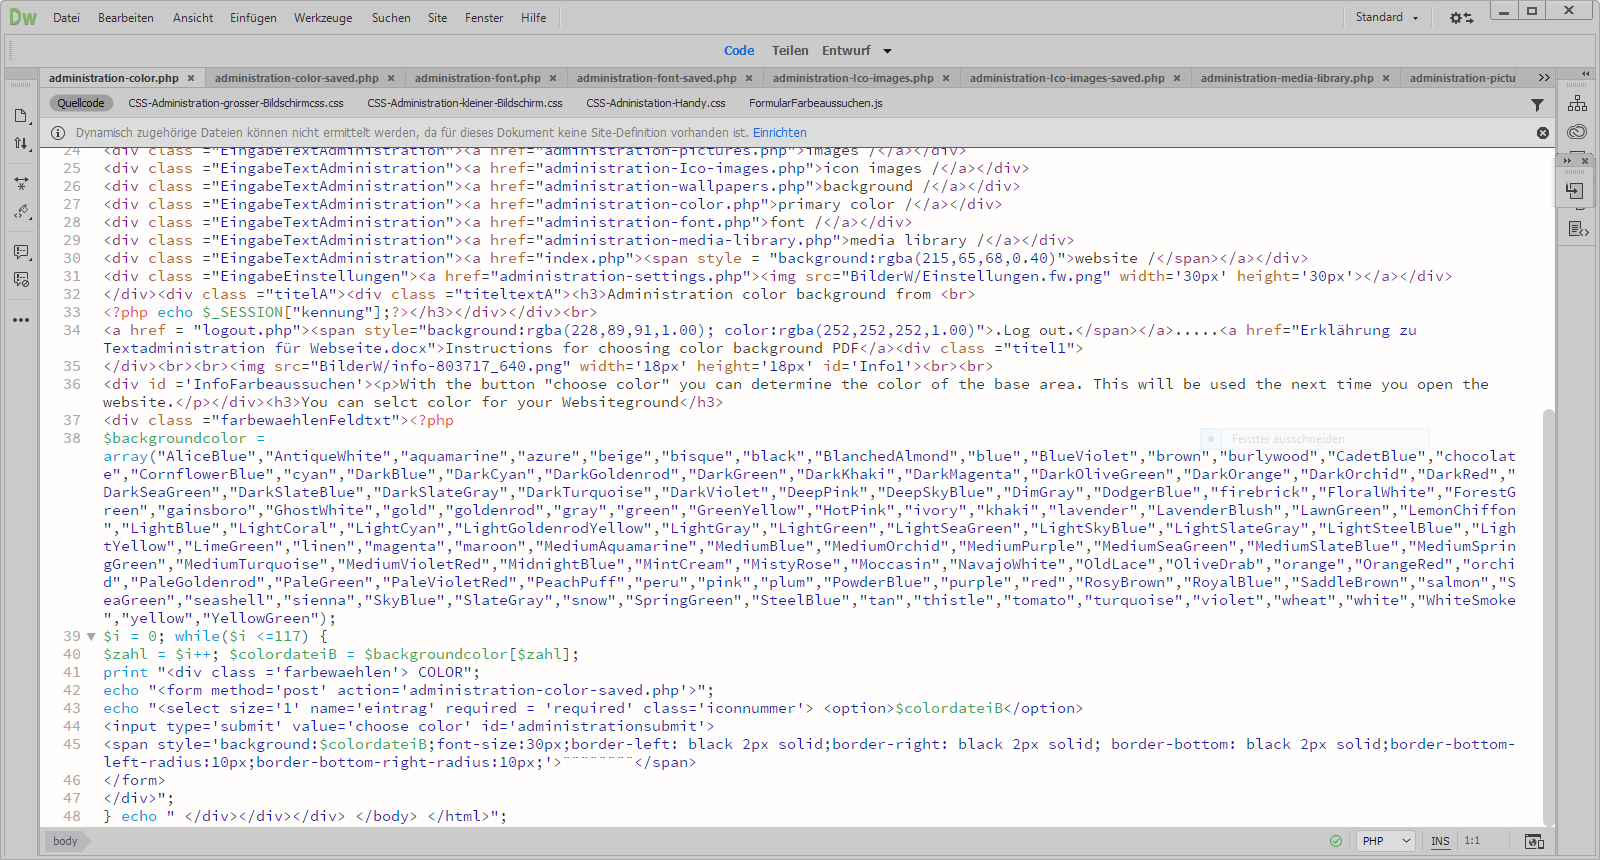Open the Creative Cloud Libraries icon
Screen dimensions: 1600x860
pyautogui.click(x=1577, y=131)
